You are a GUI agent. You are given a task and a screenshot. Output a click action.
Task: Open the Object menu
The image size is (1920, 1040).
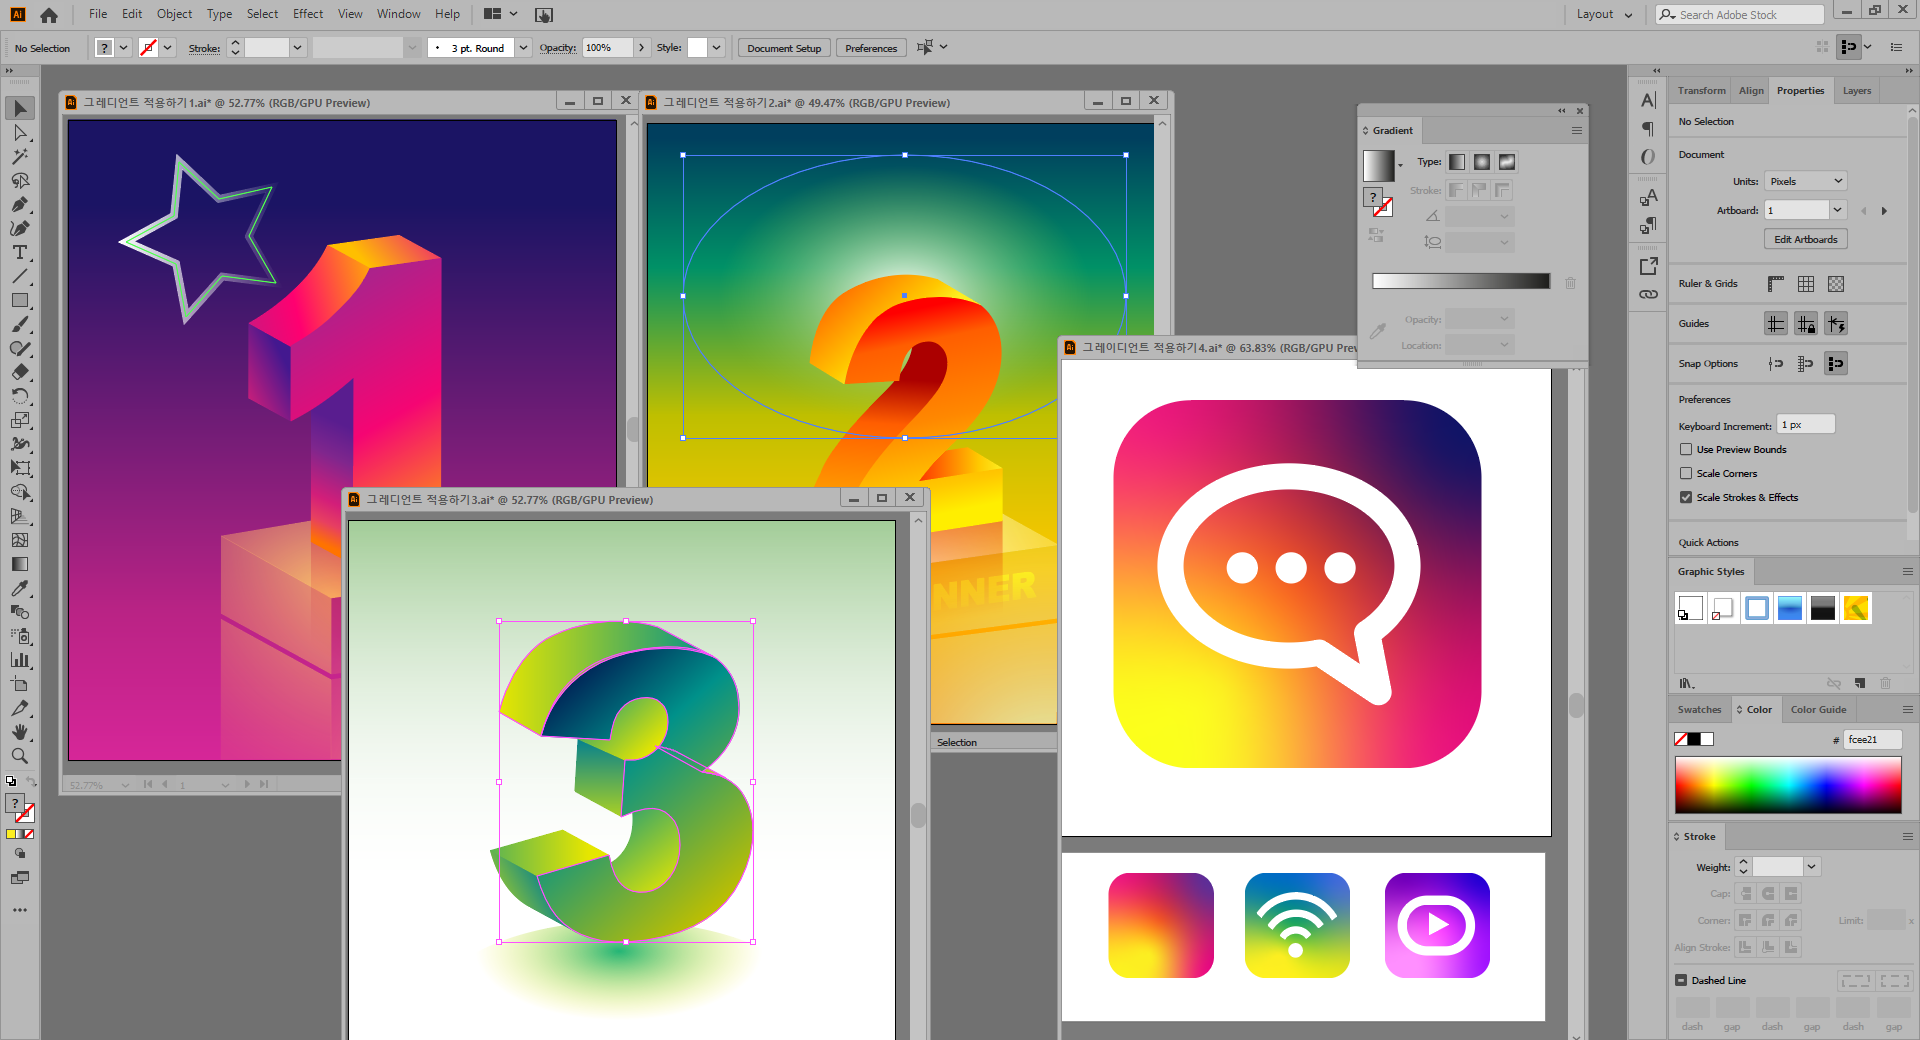tap(174, 14)
